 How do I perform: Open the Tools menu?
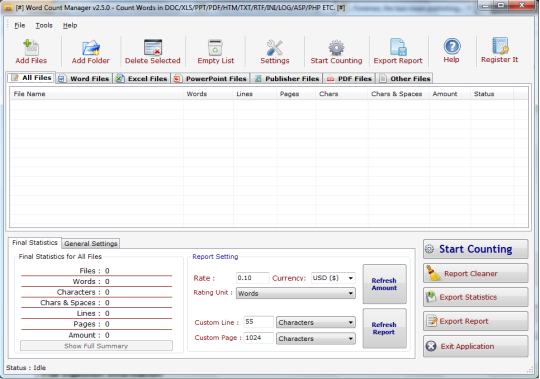[x=44, y=25]
